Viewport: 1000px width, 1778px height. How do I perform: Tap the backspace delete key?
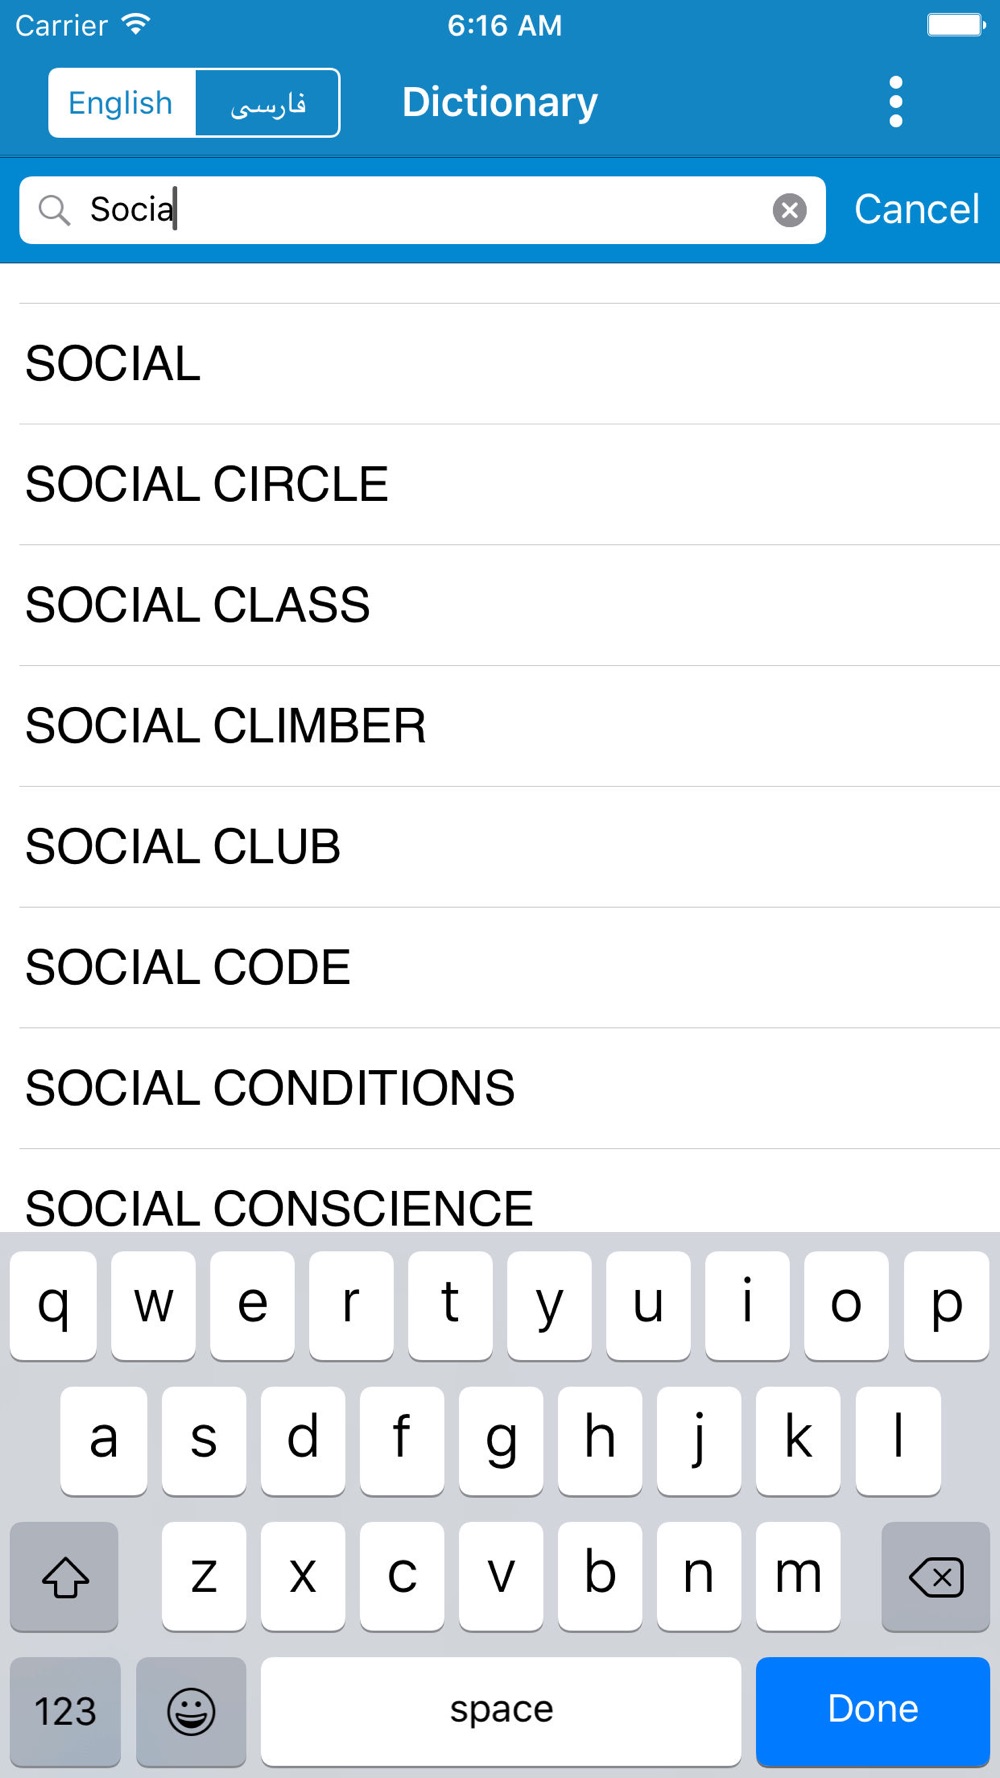pos(935,1577)
